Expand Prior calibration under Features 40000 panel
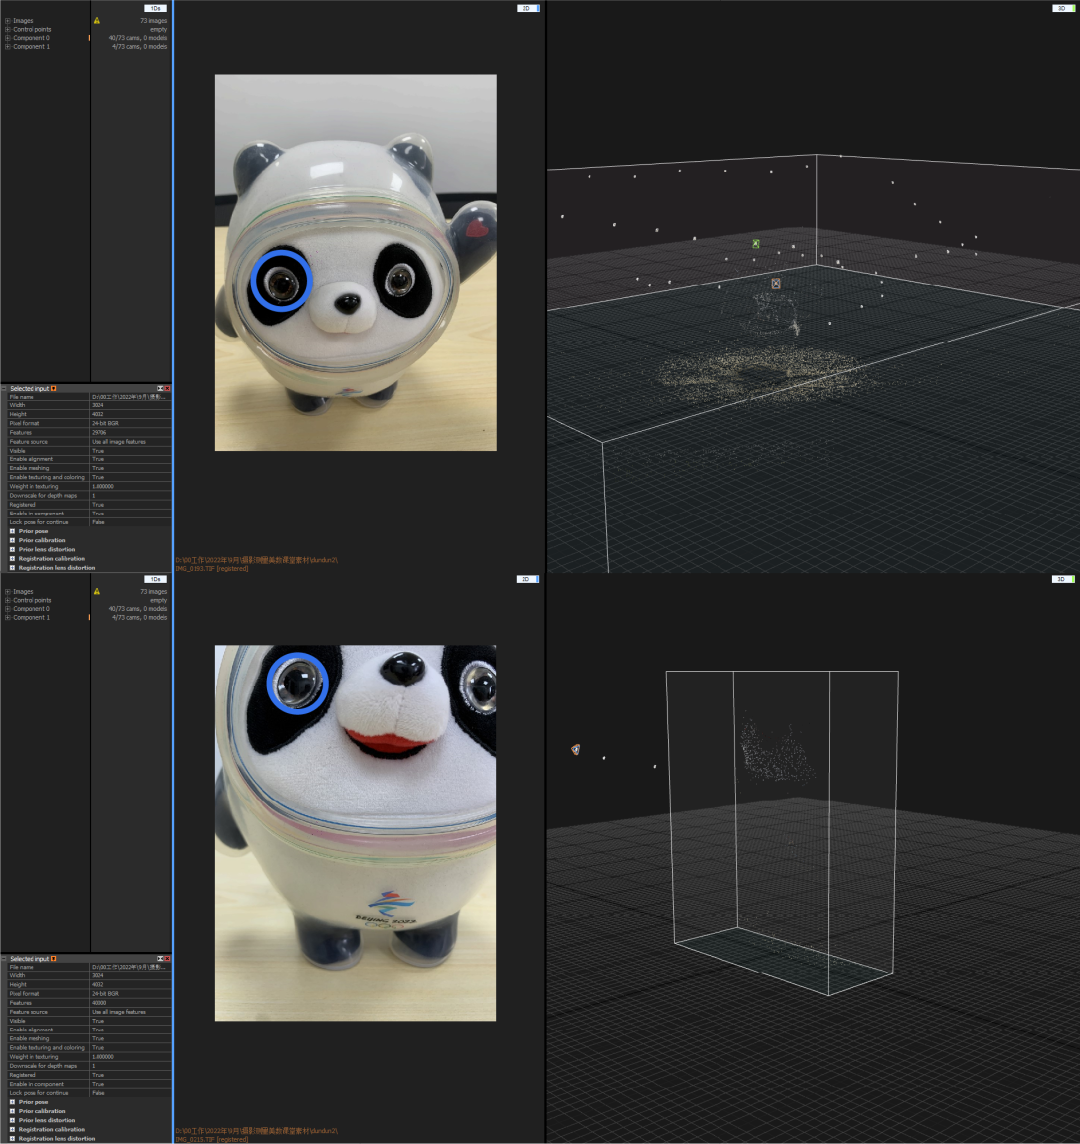This screenshot has width=1080, height=1144. pos(12,1111)
